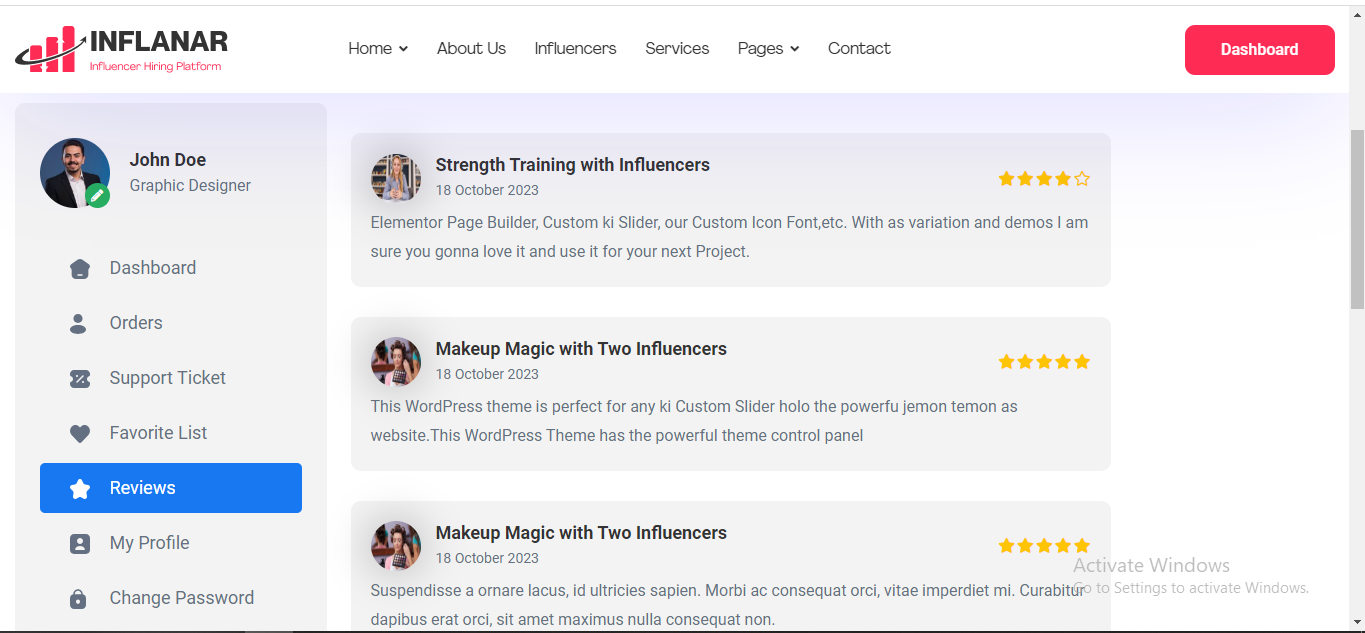This screenshot has height=633, width=1365.
Task: Open the About Us page
Action: [471, 49]
